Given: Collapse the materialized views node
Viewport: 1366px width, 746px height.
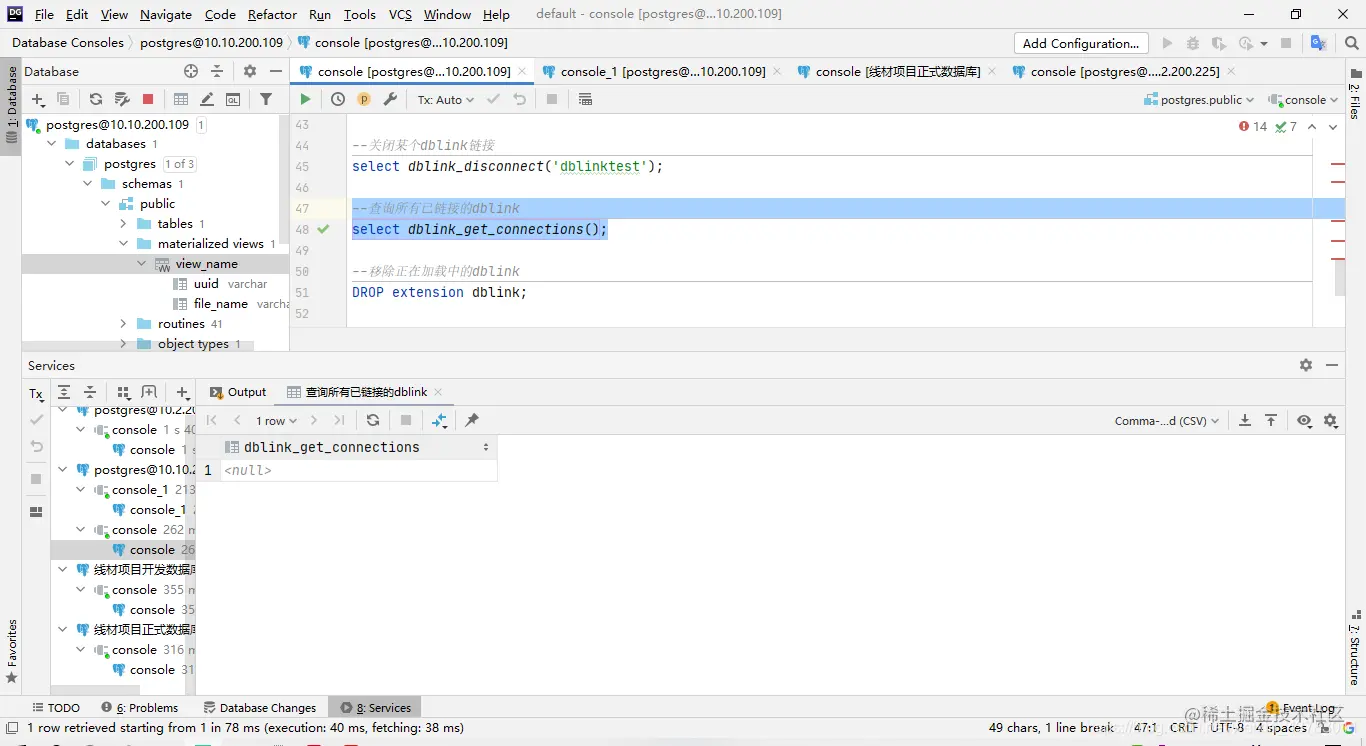Looking at the screenshot, I should coord(123,243).
